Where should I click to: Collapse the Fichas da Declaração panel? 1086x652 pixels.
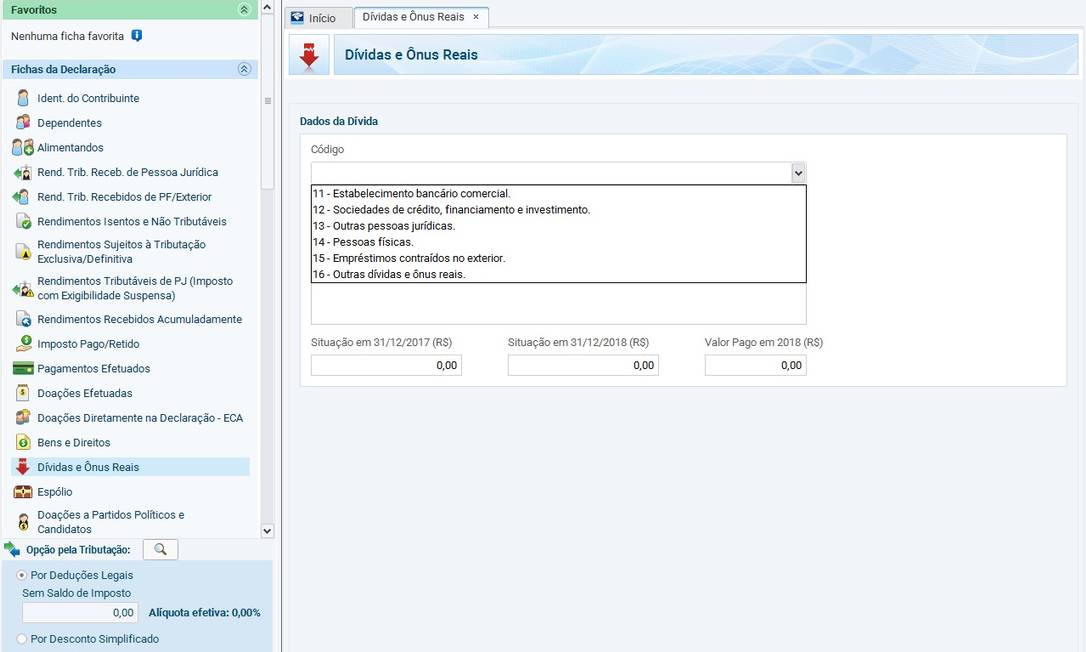244,69
